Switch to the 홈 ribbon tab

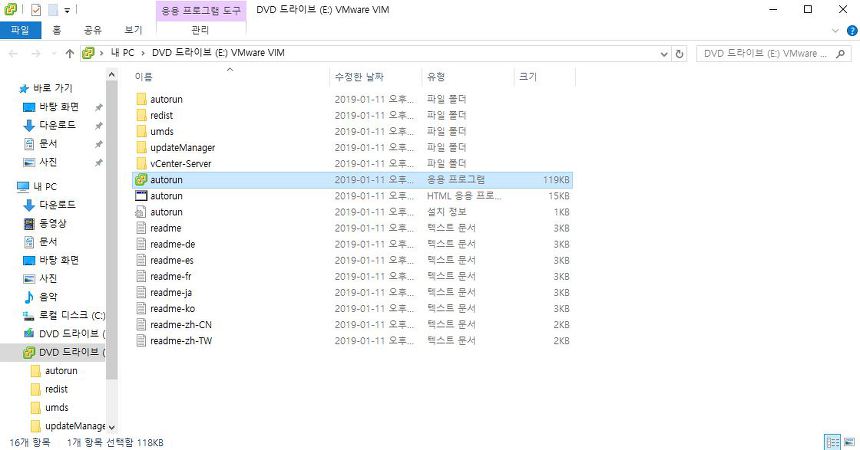[56, 30]
